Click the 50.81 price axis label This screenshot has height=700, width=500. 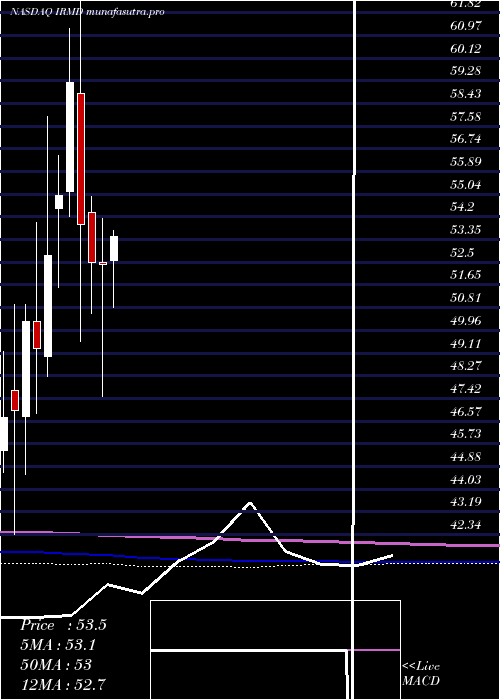coord(466,297)
